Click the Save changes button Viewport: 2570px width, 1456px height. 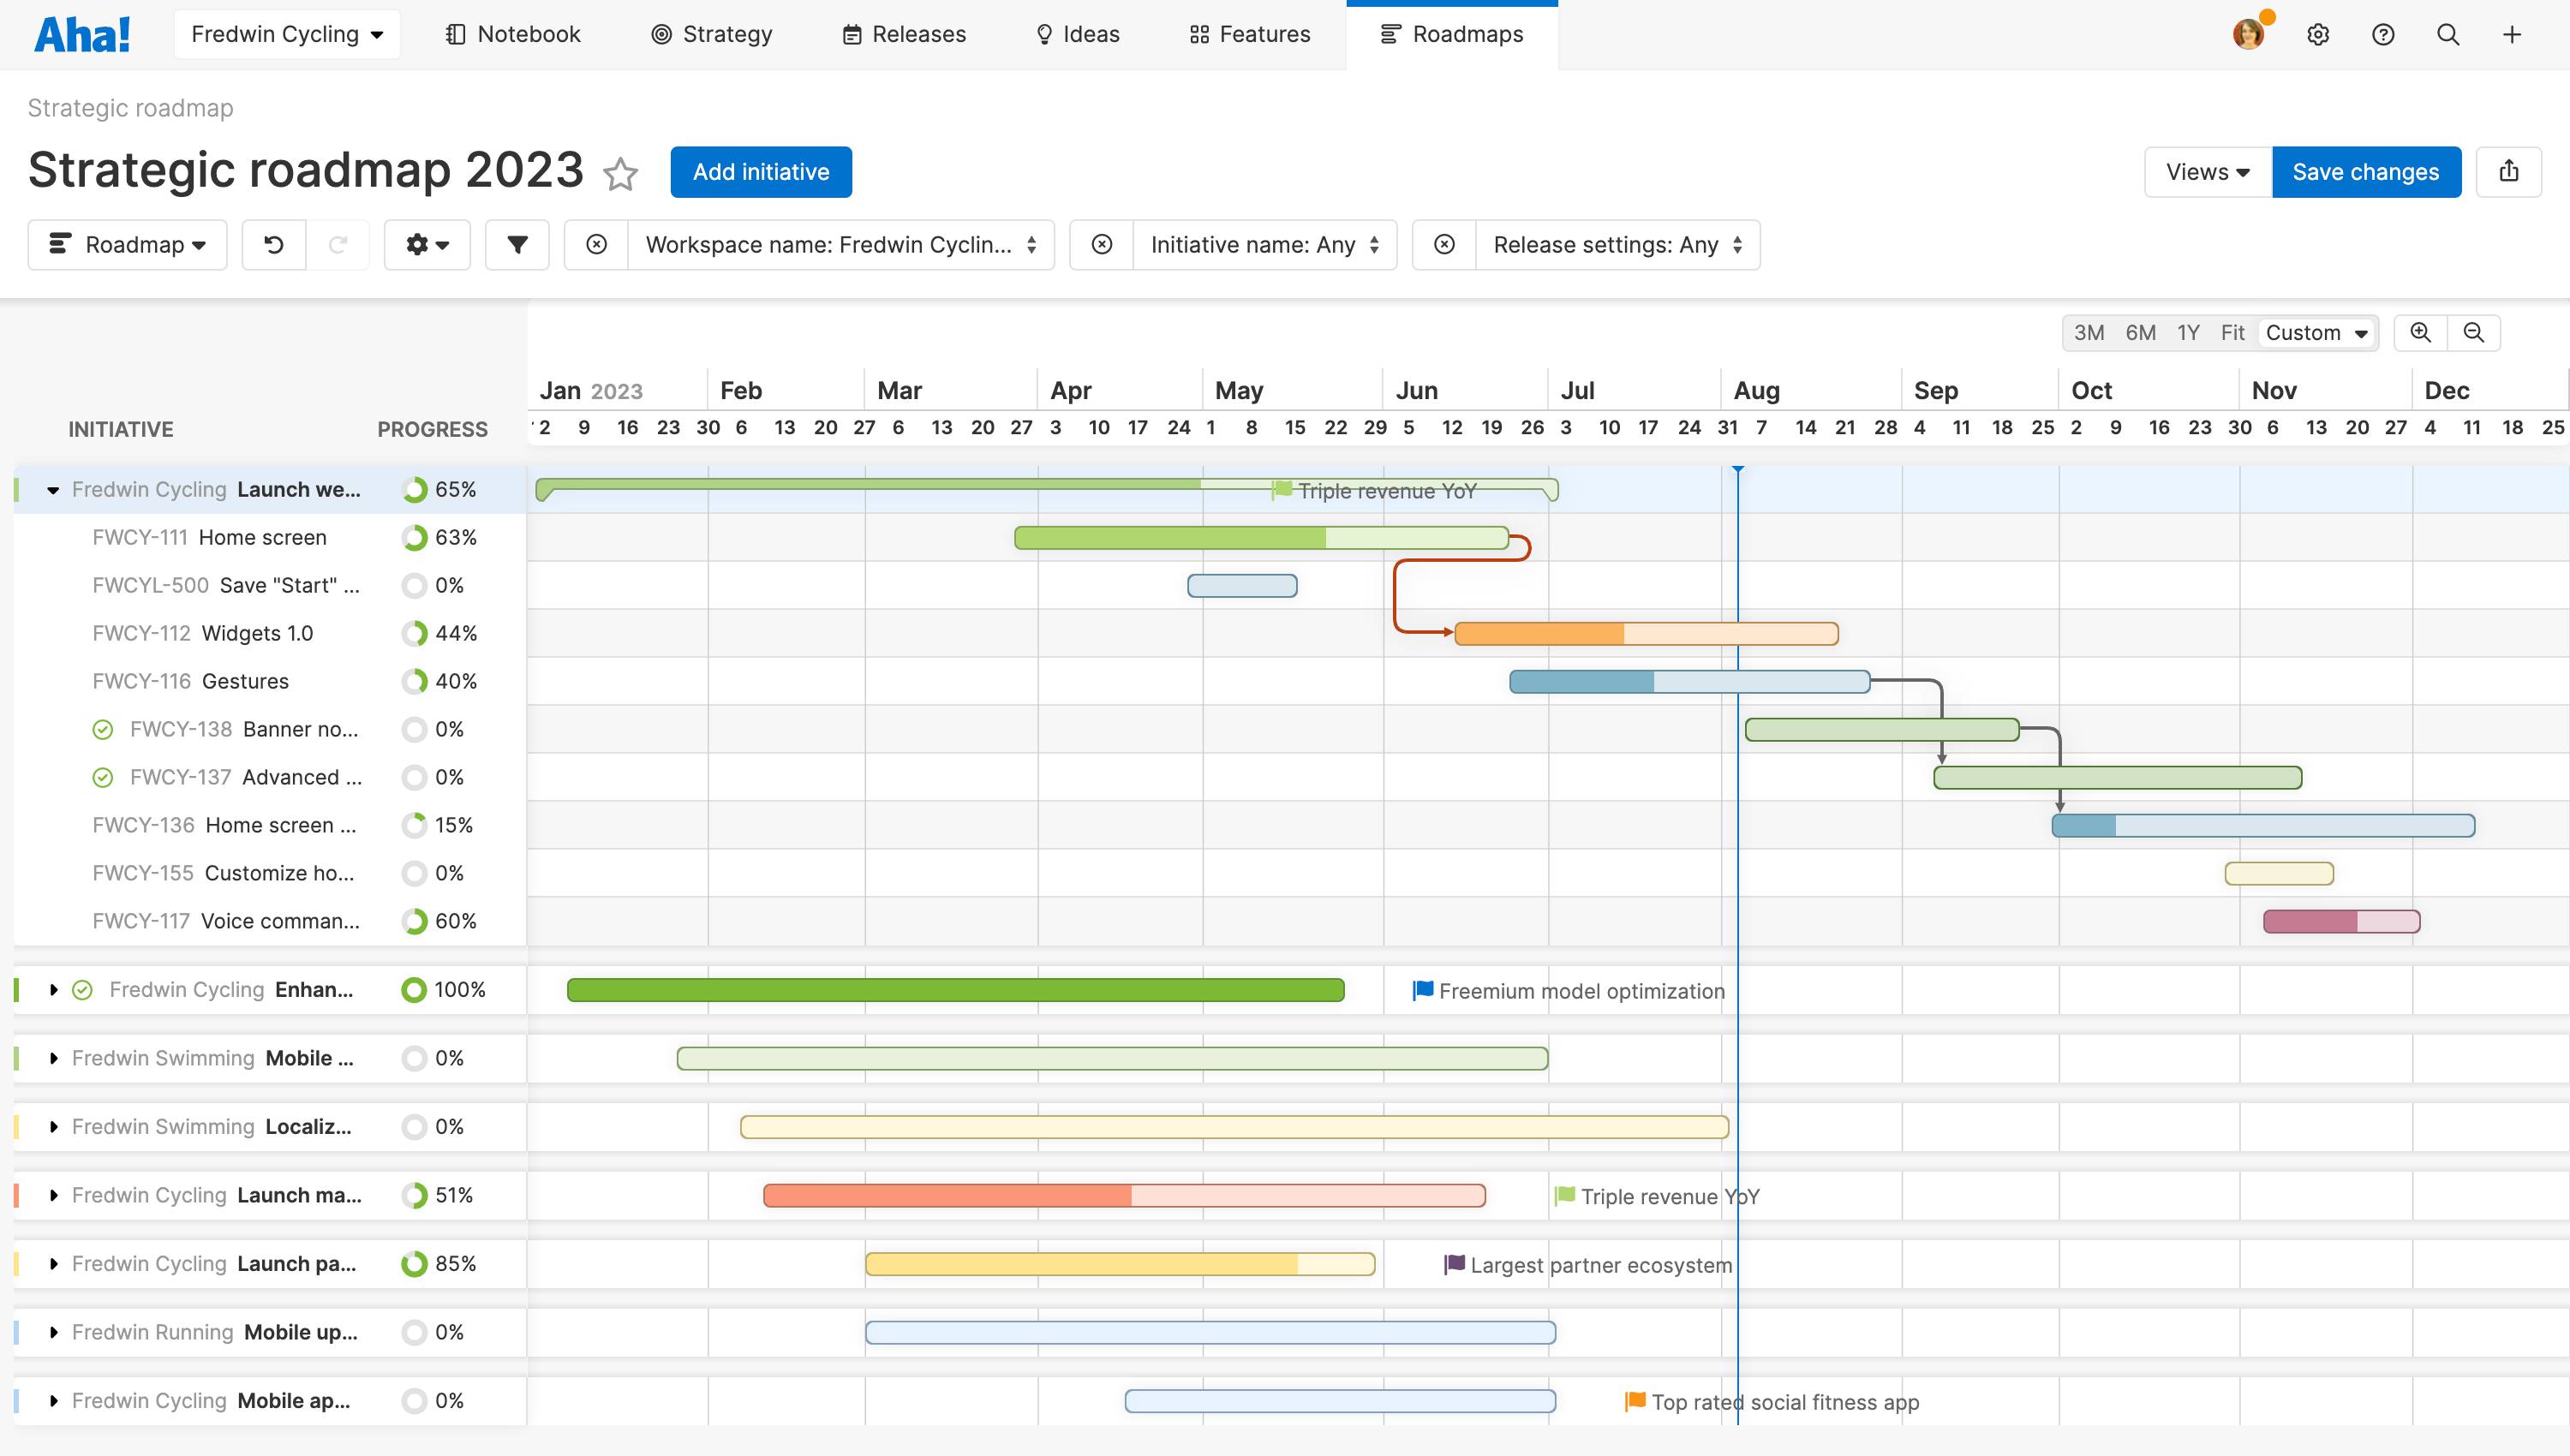point(2366,171)
